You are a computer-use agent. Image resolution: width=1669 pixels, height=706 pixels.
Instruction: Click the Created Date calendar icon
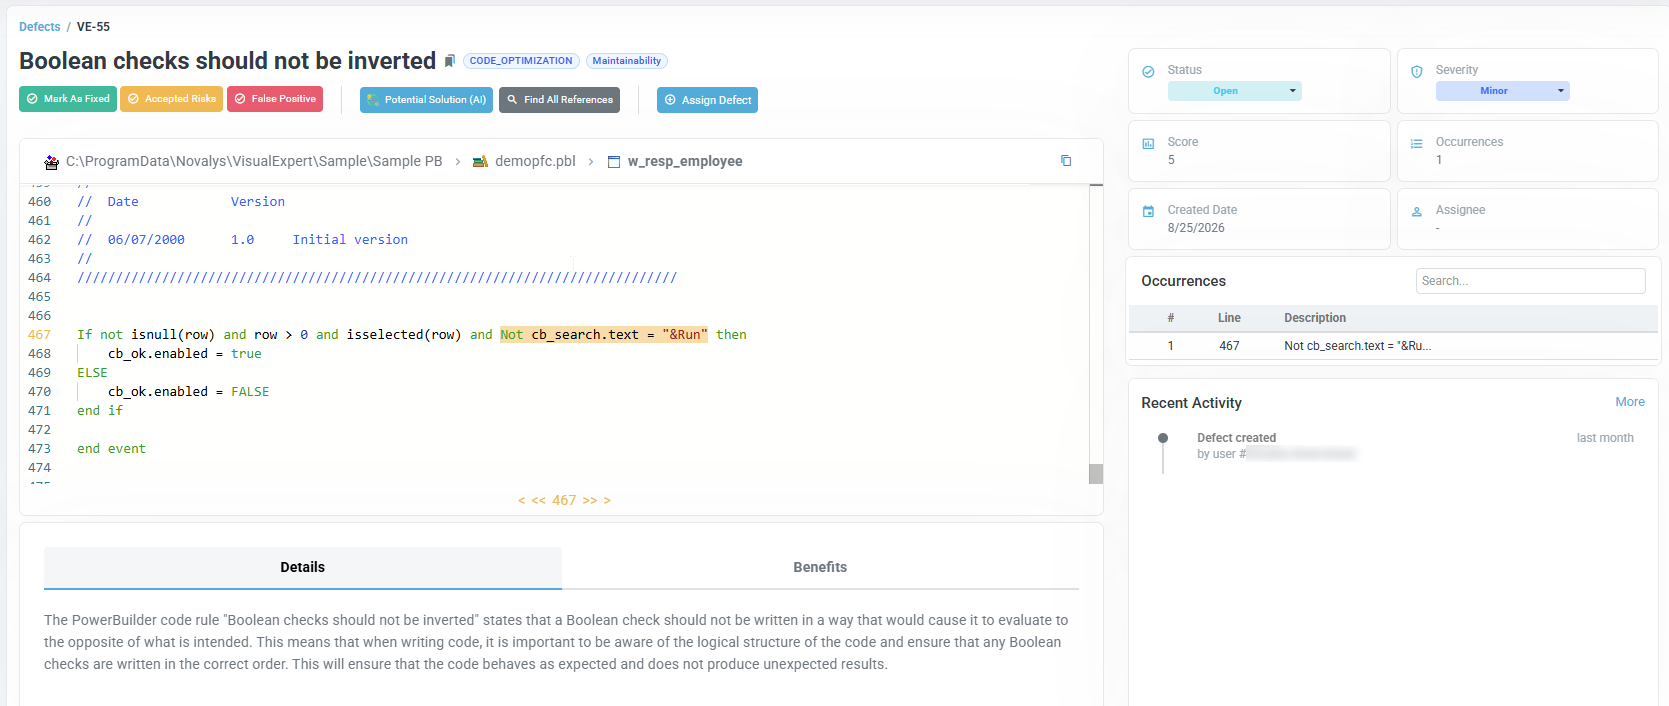(1148, 211)
